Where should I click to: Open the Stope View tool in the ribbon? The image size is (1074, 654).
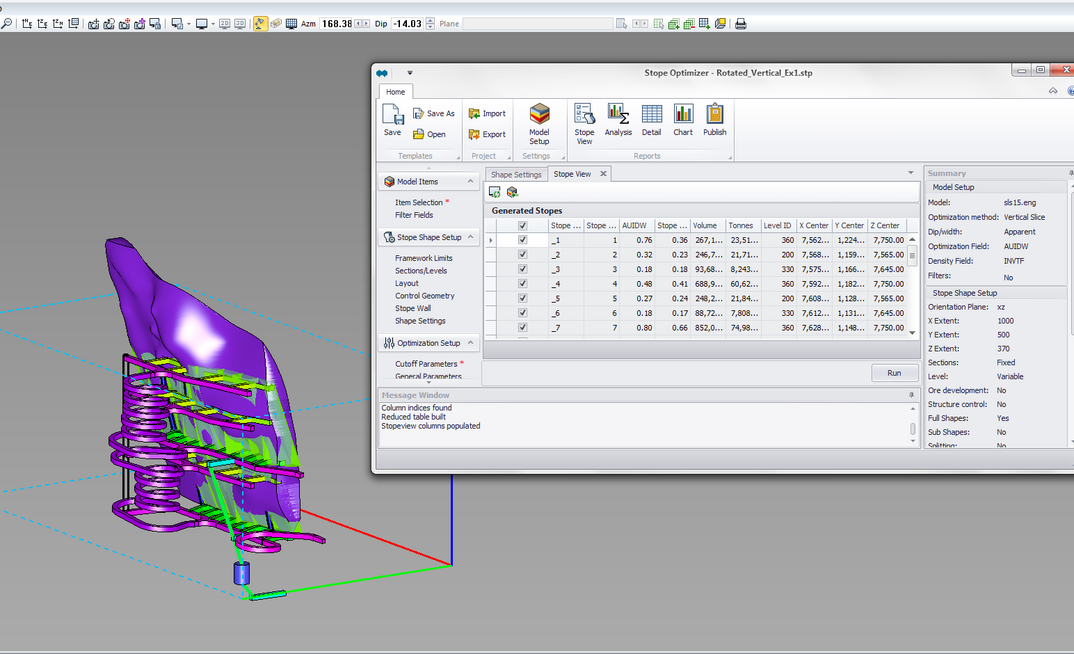point(584,120)
